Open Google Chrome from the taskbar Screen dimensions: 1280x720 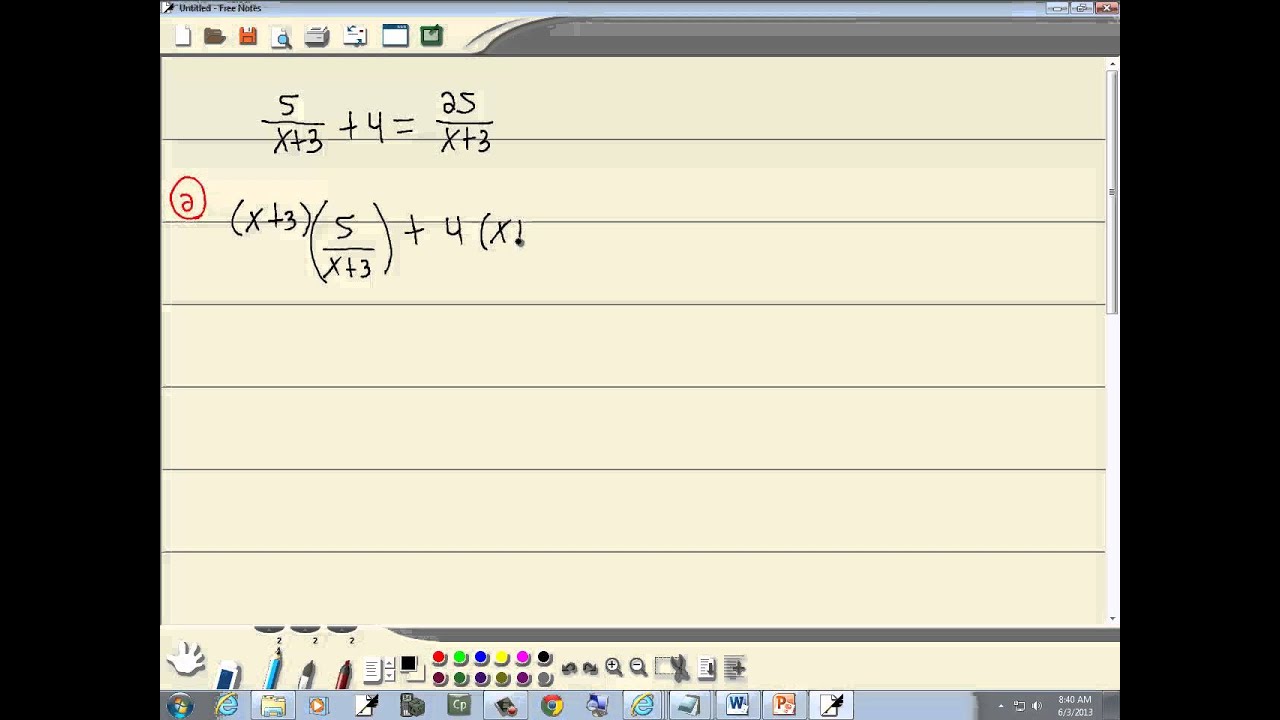[552, 706]
